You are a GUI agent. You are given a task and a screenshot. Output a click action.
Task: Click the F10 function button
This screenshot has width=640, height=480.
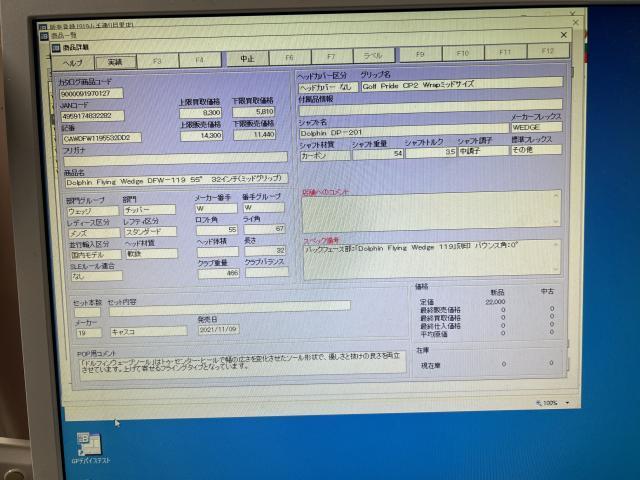pos(463,53)
